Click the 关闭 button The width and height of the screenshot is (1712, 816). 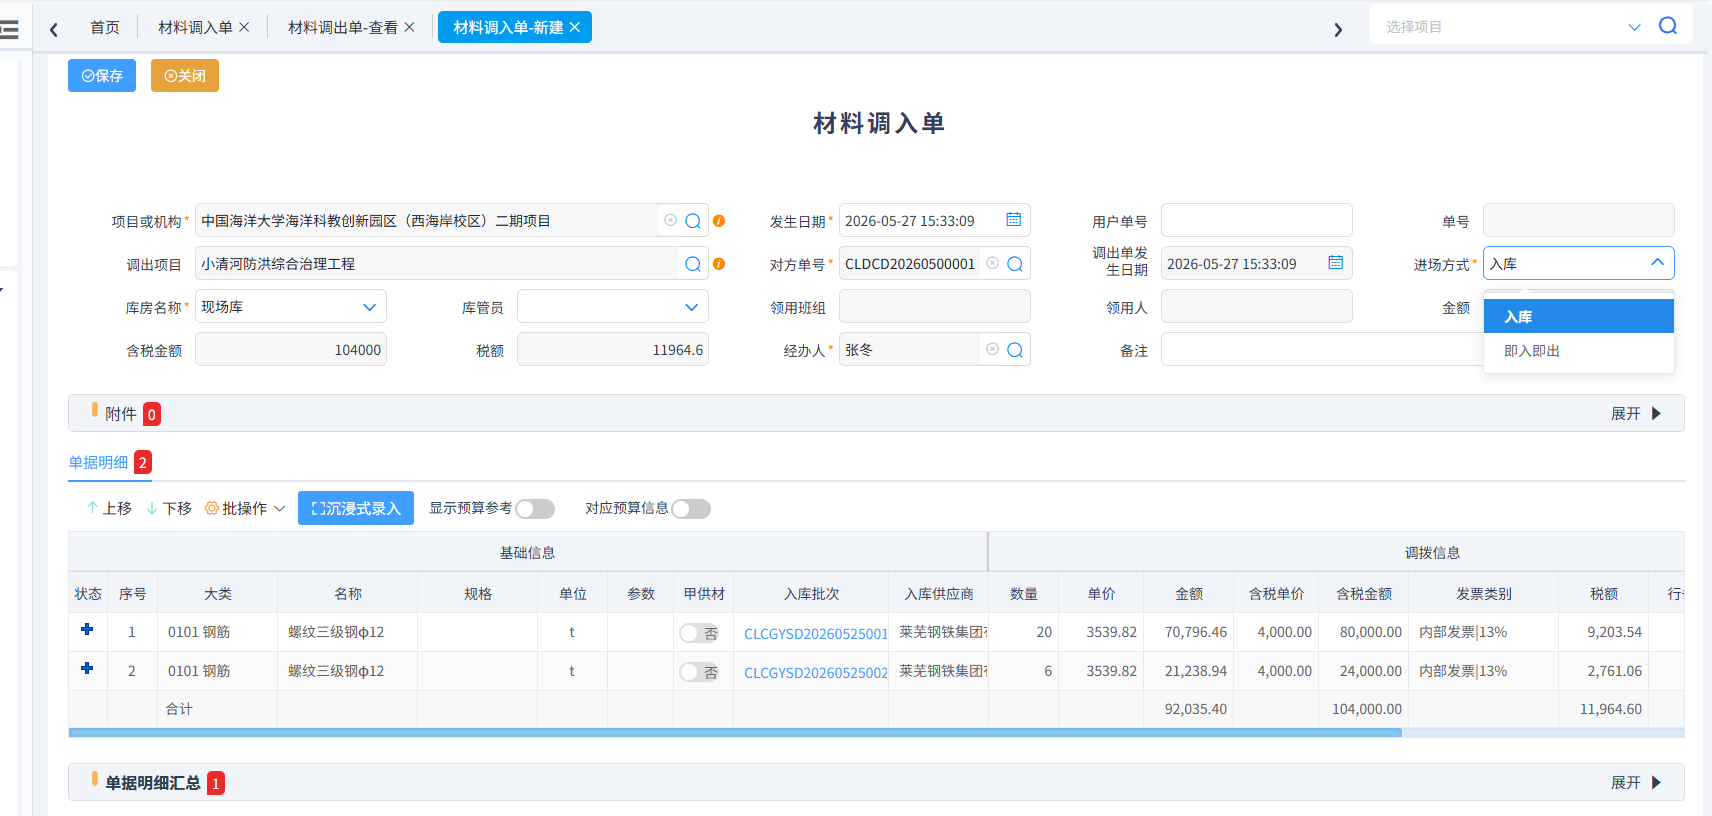tap(185, 76)
